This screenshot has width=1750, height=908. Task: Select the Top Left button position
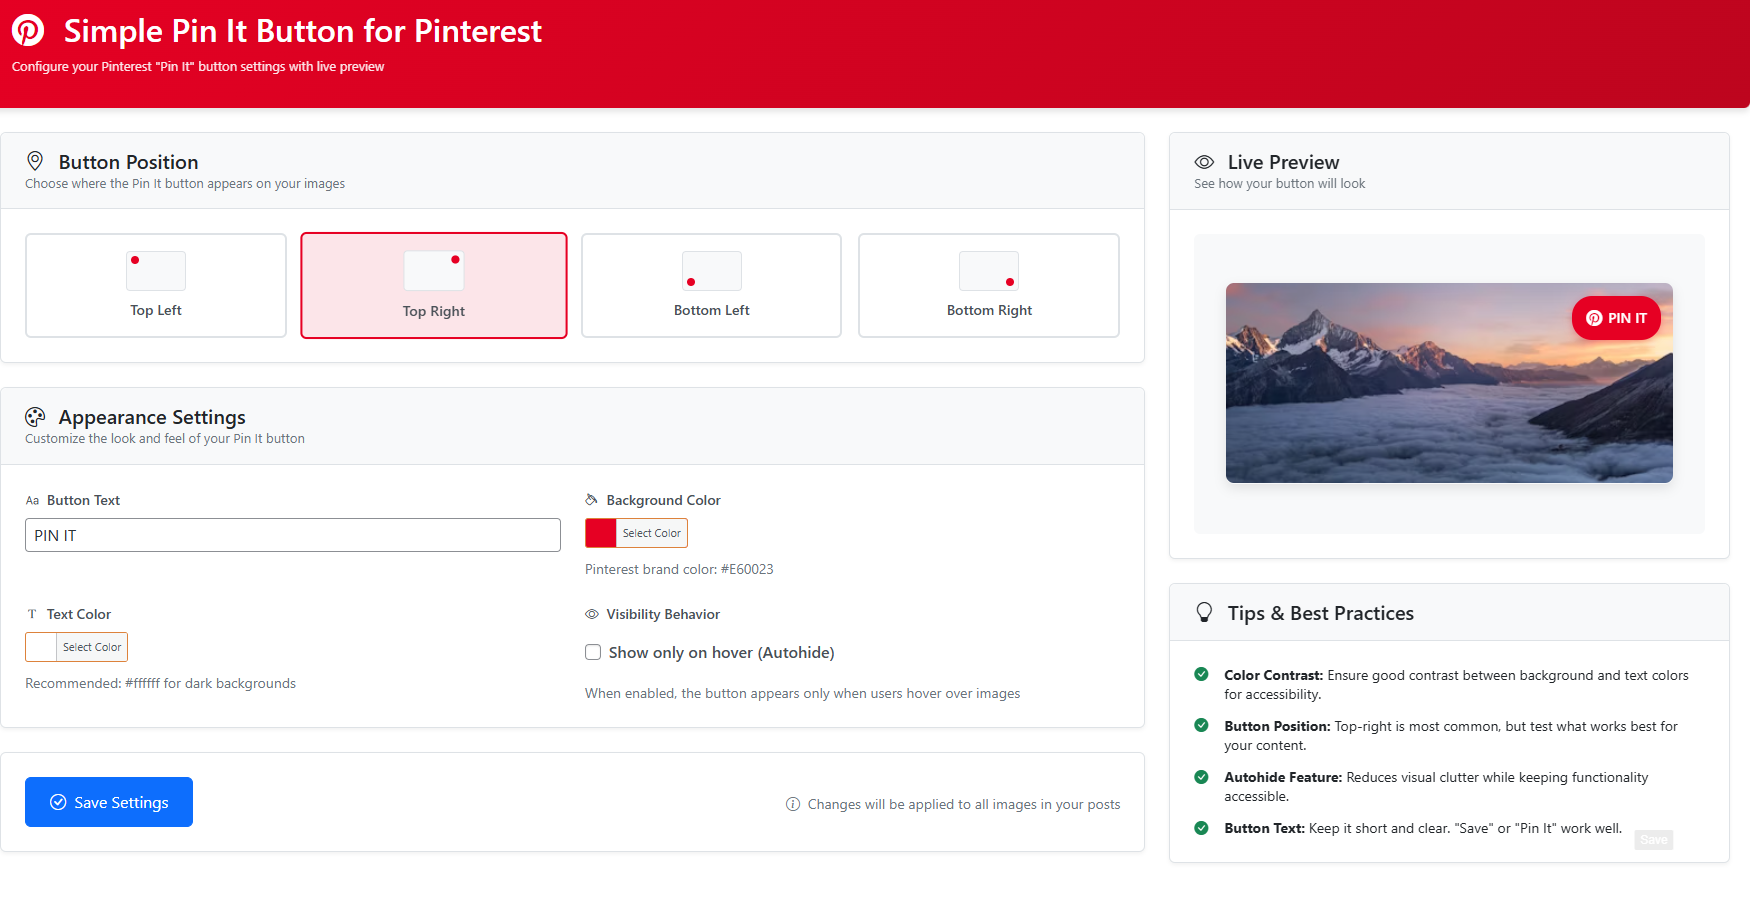pyautogui.click(x=156, y=285)
